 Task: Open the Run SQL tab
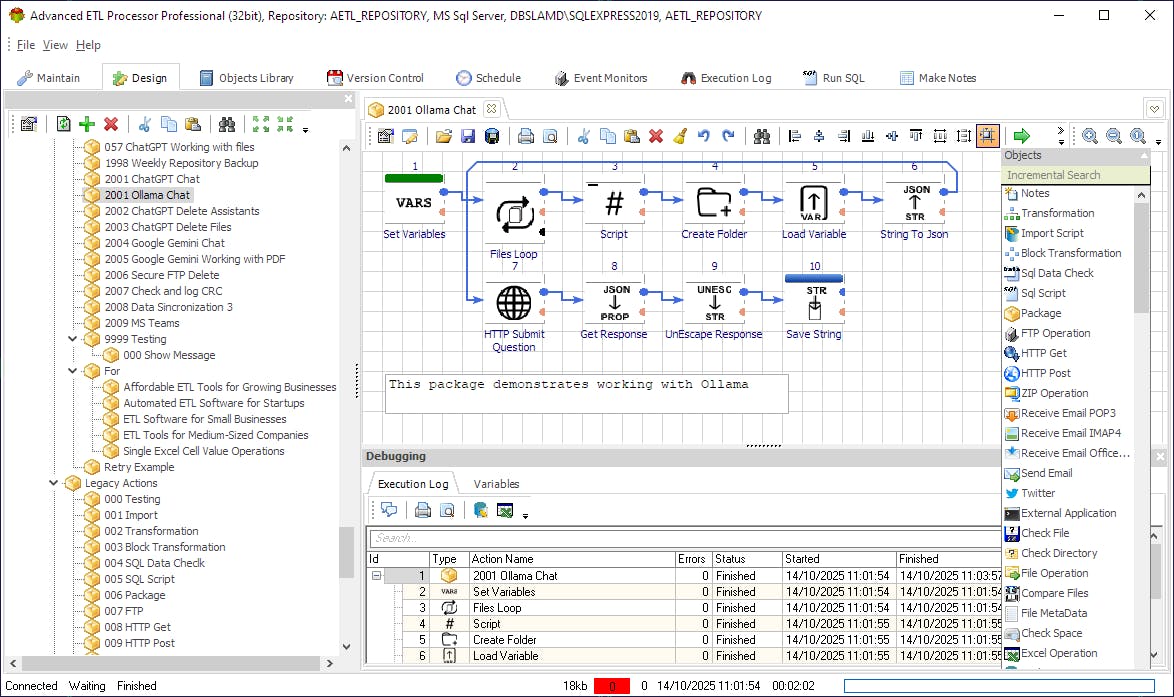[x=834, y=78]
